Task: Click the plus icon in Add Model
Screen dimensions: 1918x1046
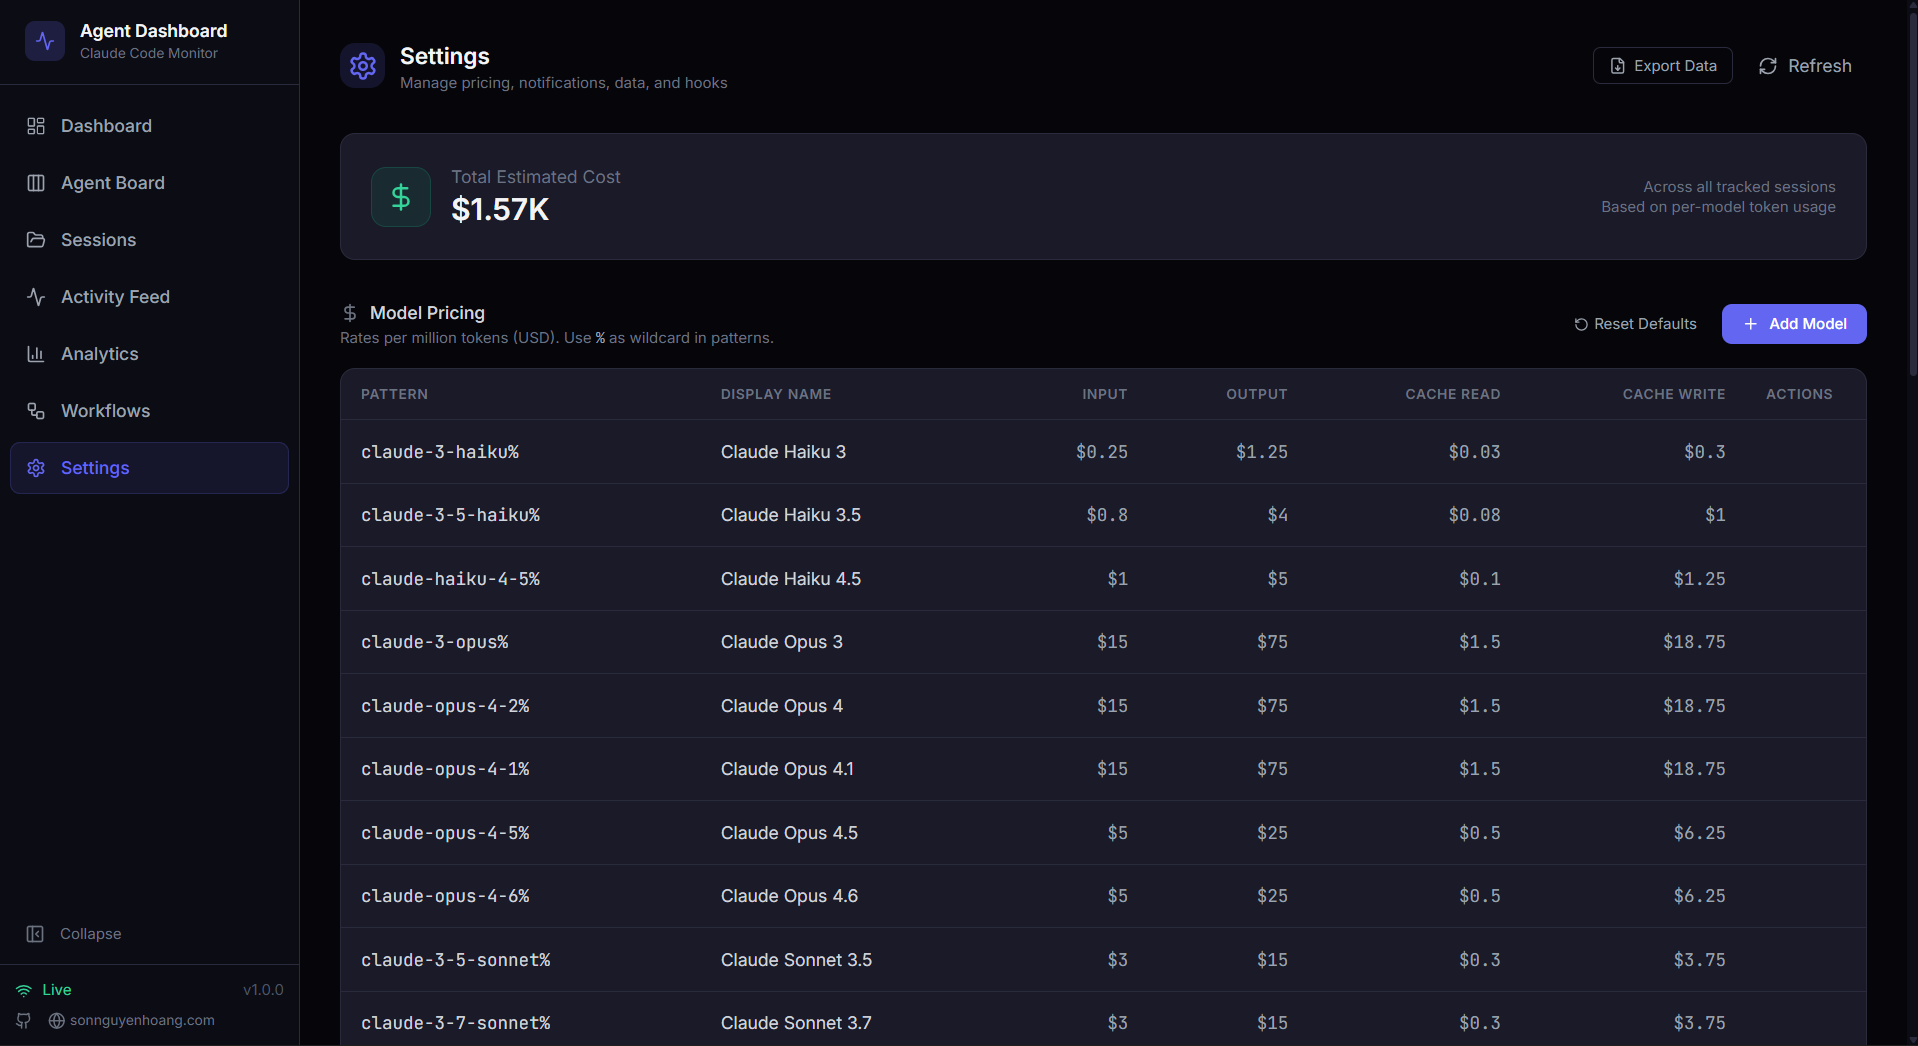Action: [1751, 324]
